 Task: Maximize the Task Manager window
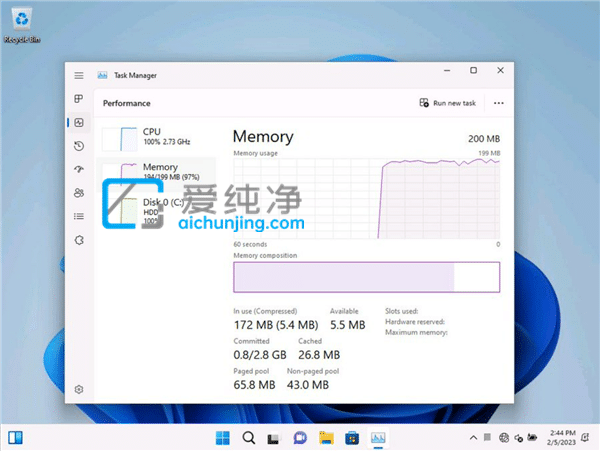(473, 70)
